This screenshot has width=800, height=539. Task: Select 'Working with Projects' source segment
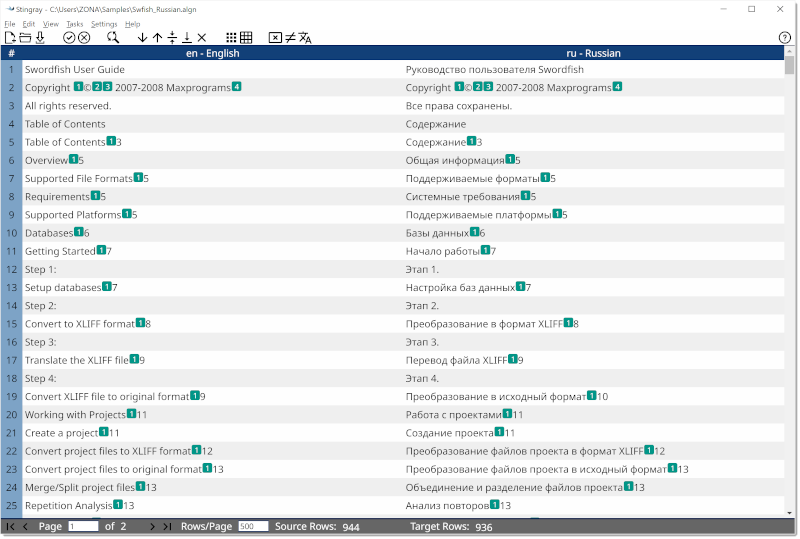coord(212,415)
